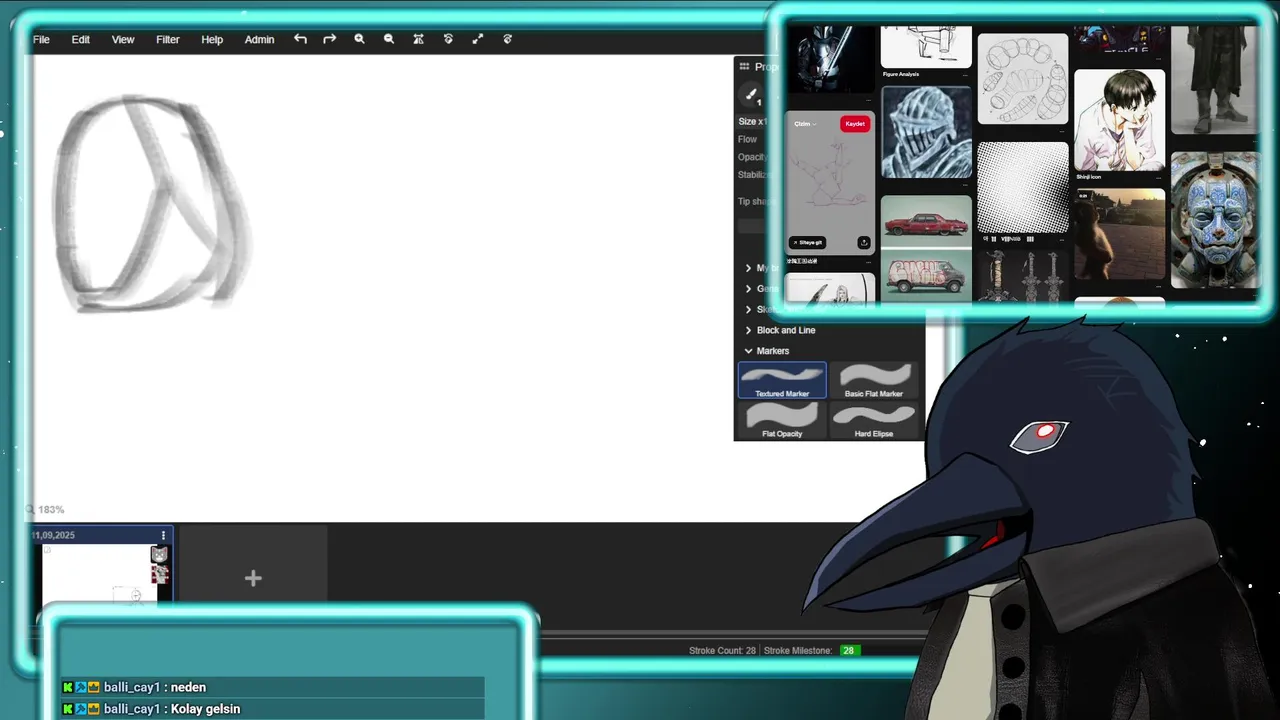This screenshot has width=1280, height=720.
Task: Click the Siteye git link on pin
Action: point(808,242)
